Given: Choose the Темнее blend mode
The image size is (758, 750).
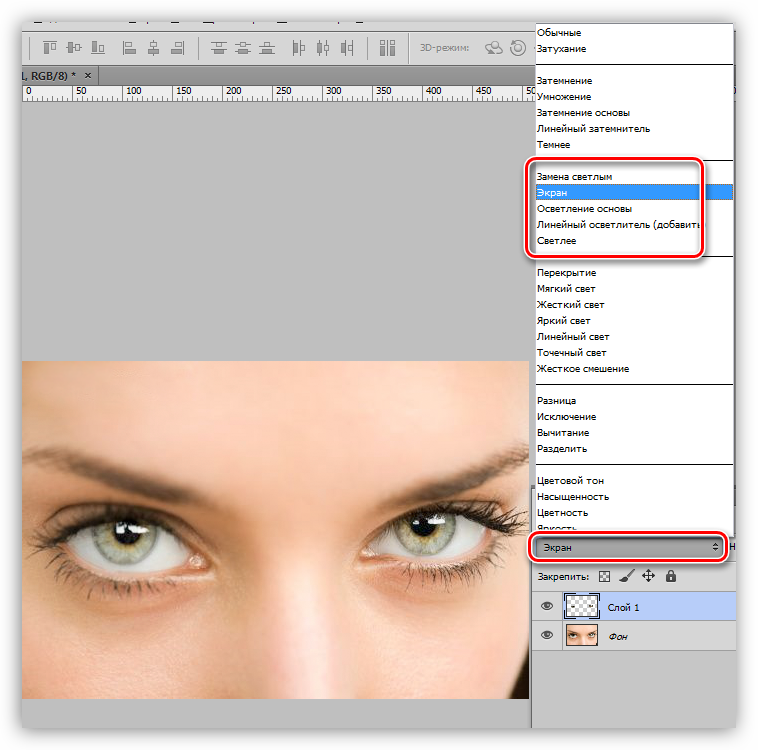Looking at the screenshot, I should click(x=553, y=144).
